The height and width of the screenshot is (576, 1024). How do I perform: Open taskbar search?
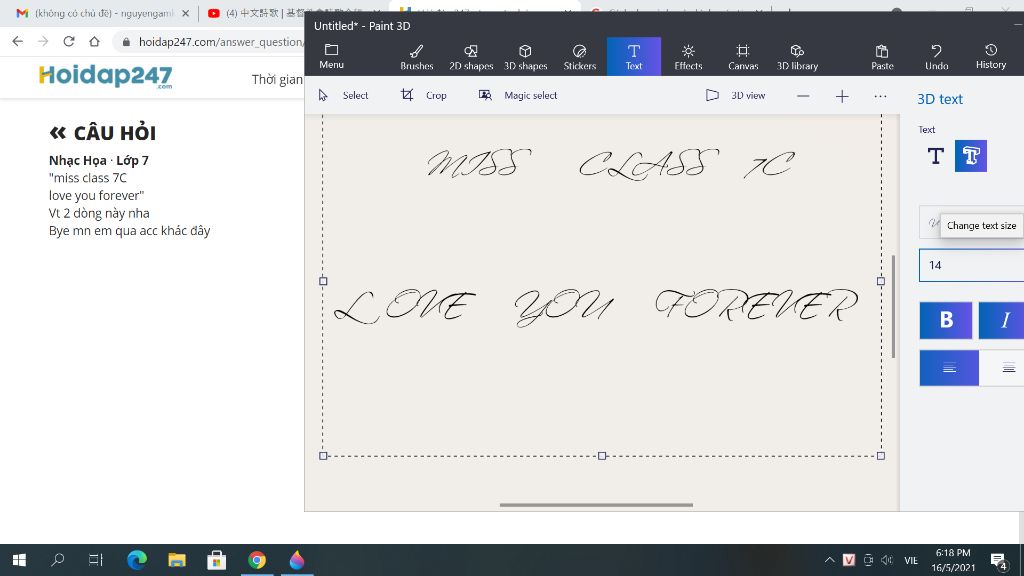coord(57,560)
